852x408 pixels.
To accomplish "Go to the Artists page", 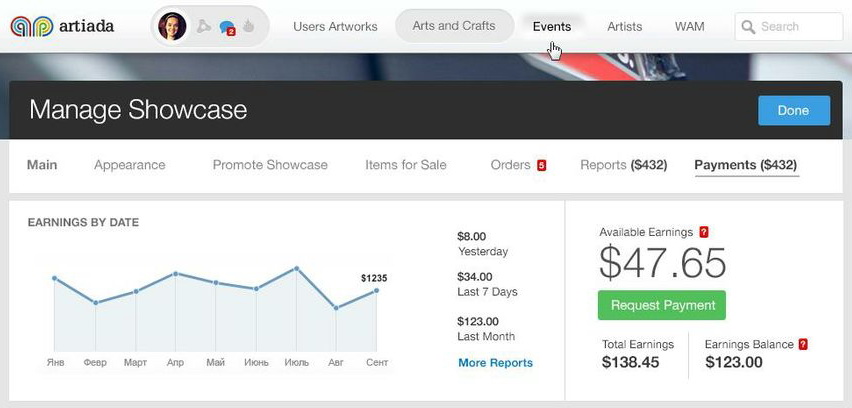I will click(624, 27).
